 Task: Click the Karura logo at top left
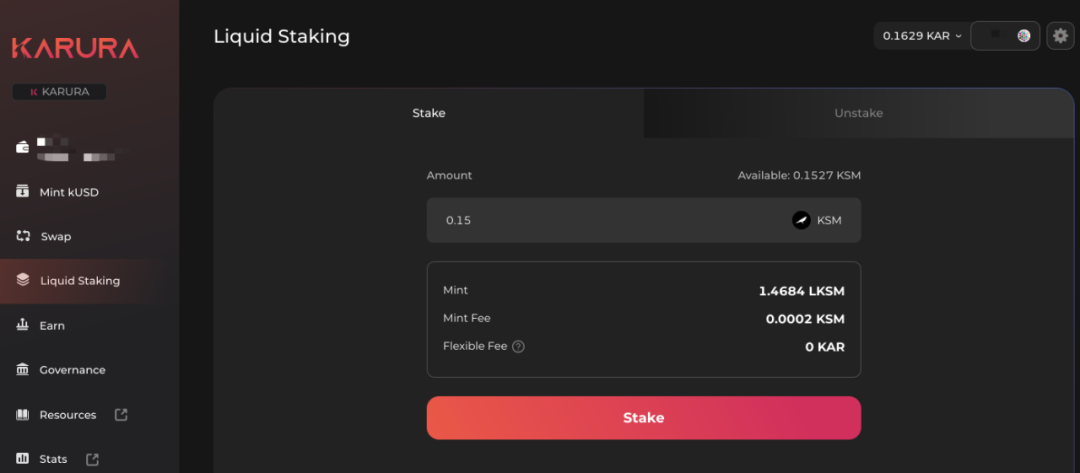click(75, 48)
